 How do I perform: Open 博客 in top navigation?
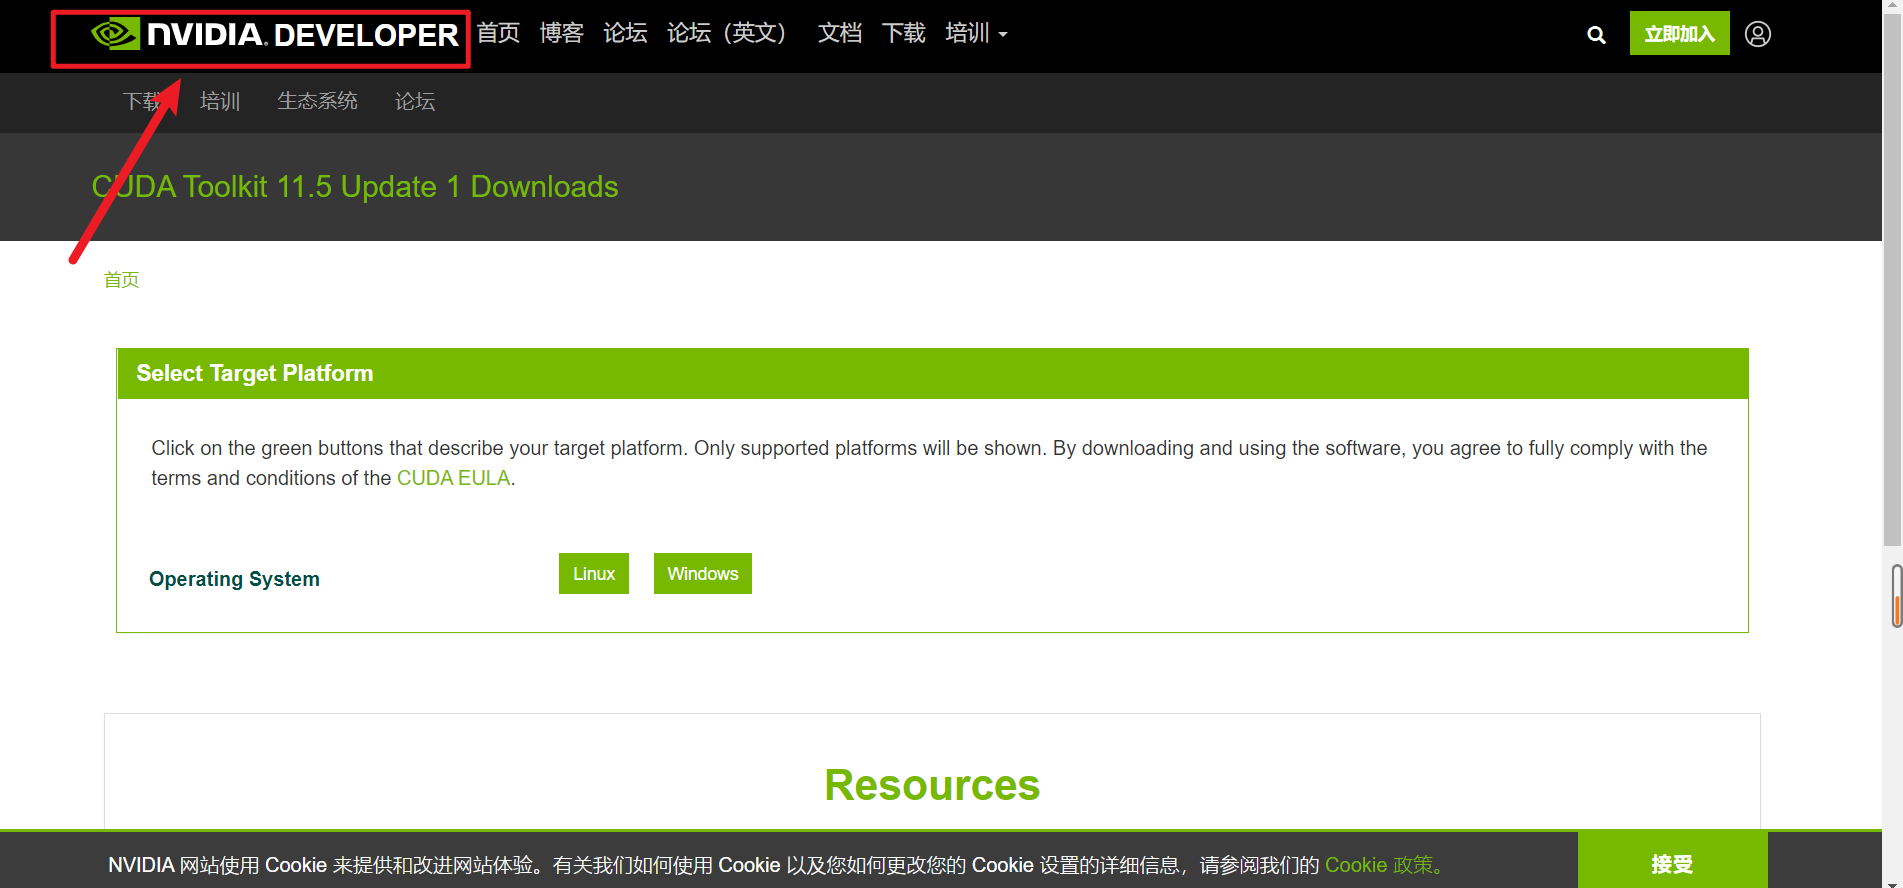pyautogui.click(x=561, y=33)
